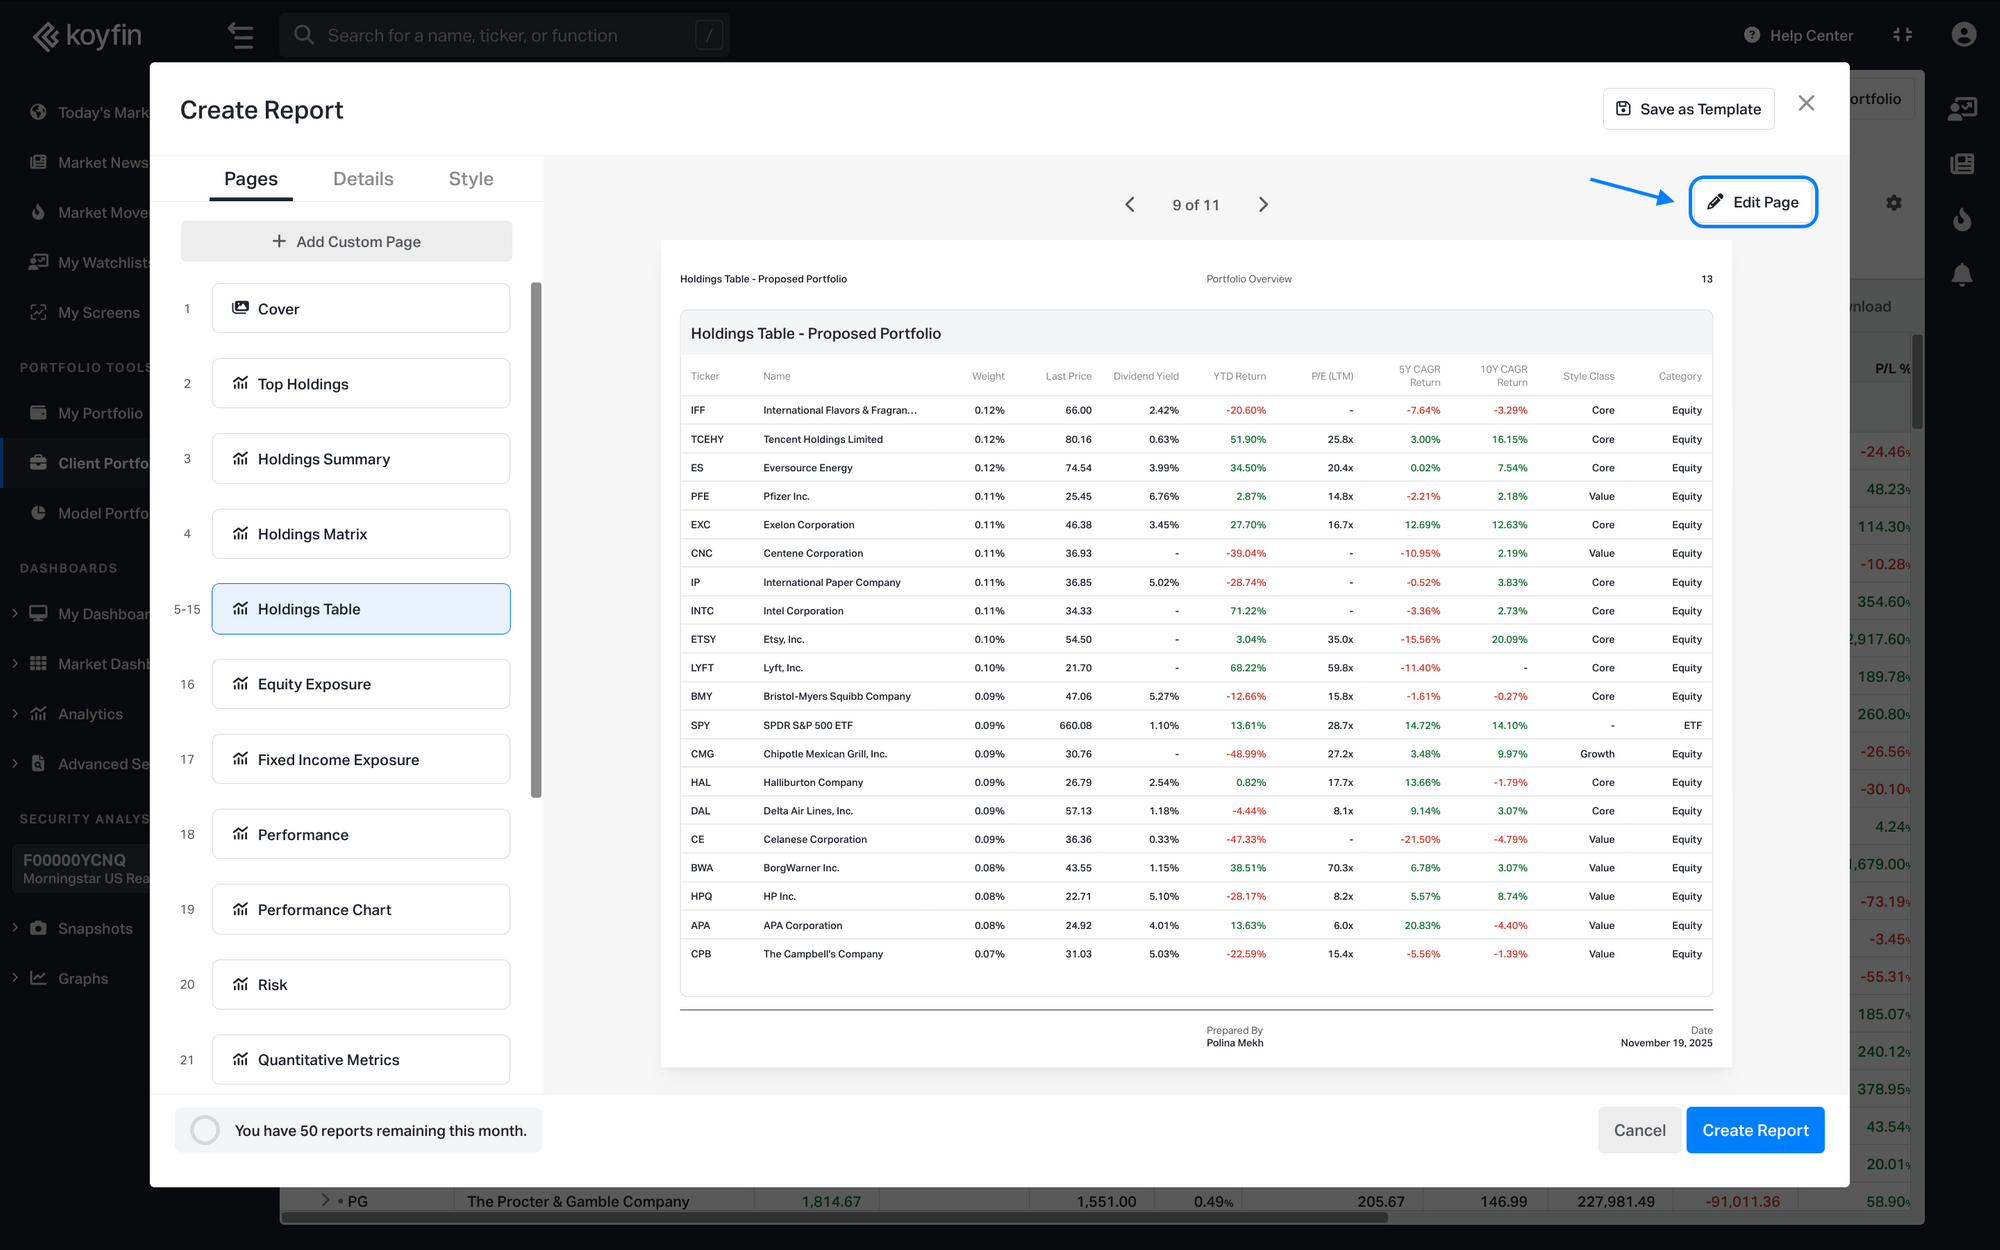
Task: Expand Snapshots in the sidebar
Action: point(15,928)
